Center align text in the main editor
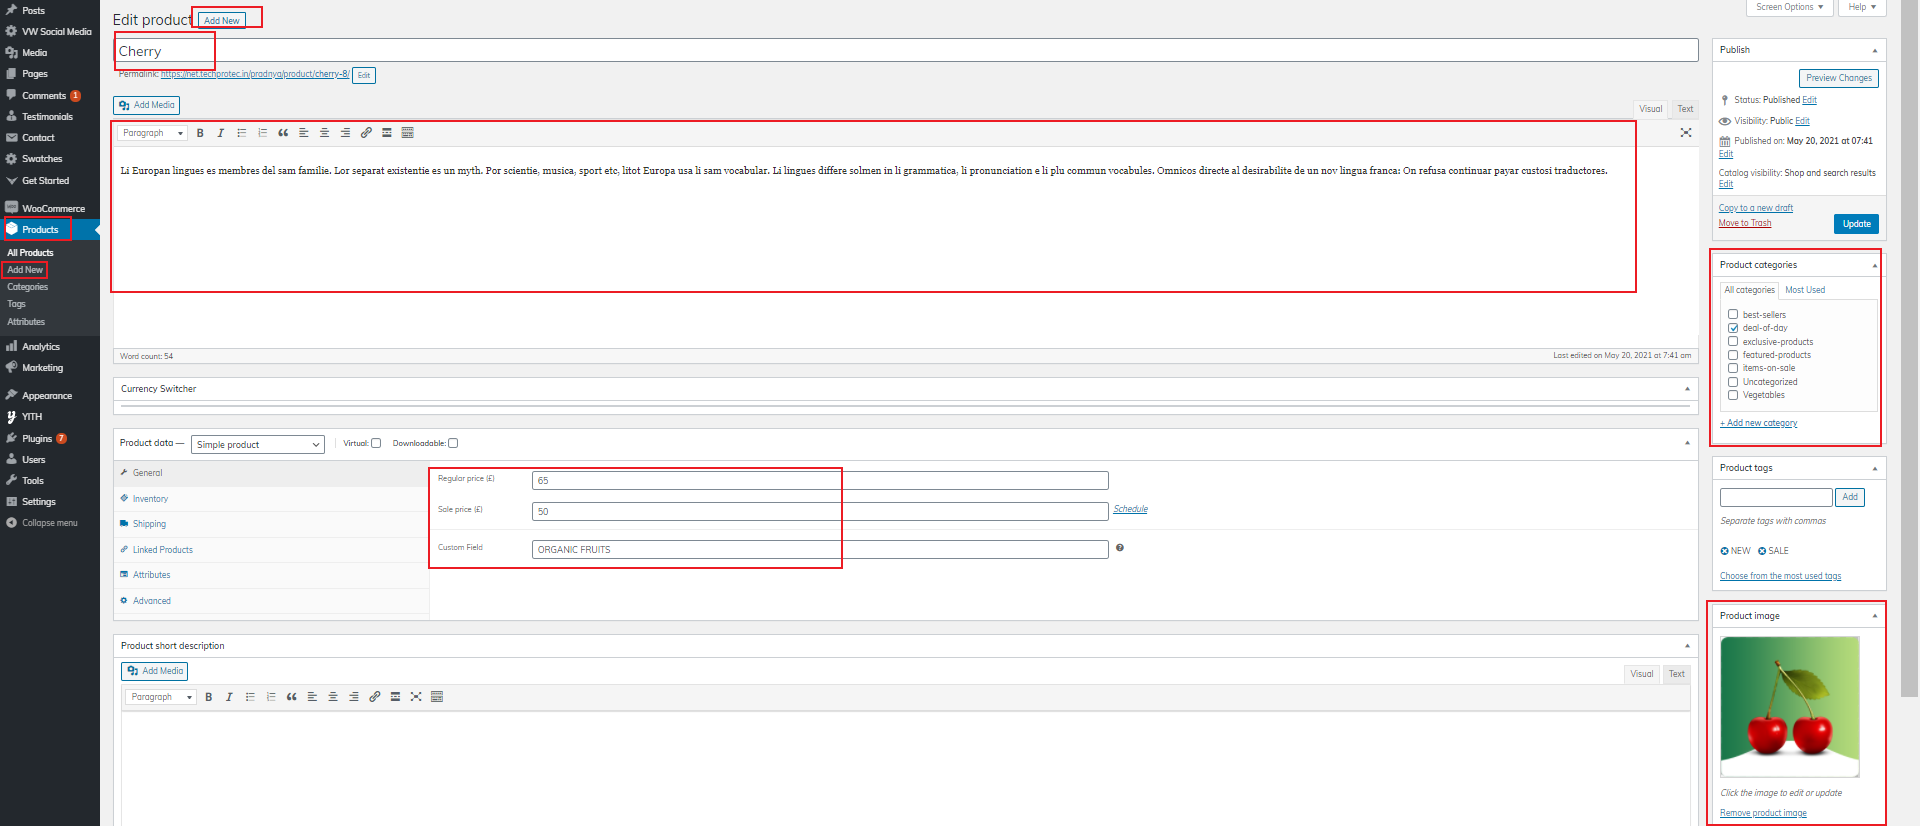 point(324,133)
